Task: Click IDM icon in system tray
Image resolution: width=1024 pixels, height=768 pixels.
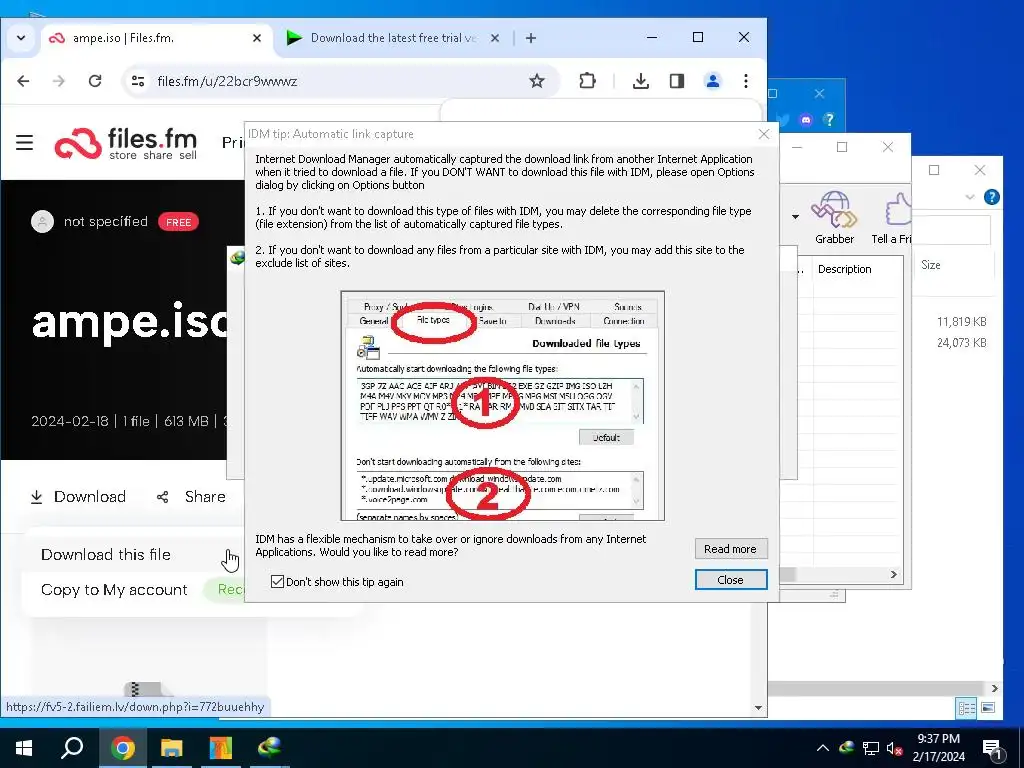Action: click(846, 748)
